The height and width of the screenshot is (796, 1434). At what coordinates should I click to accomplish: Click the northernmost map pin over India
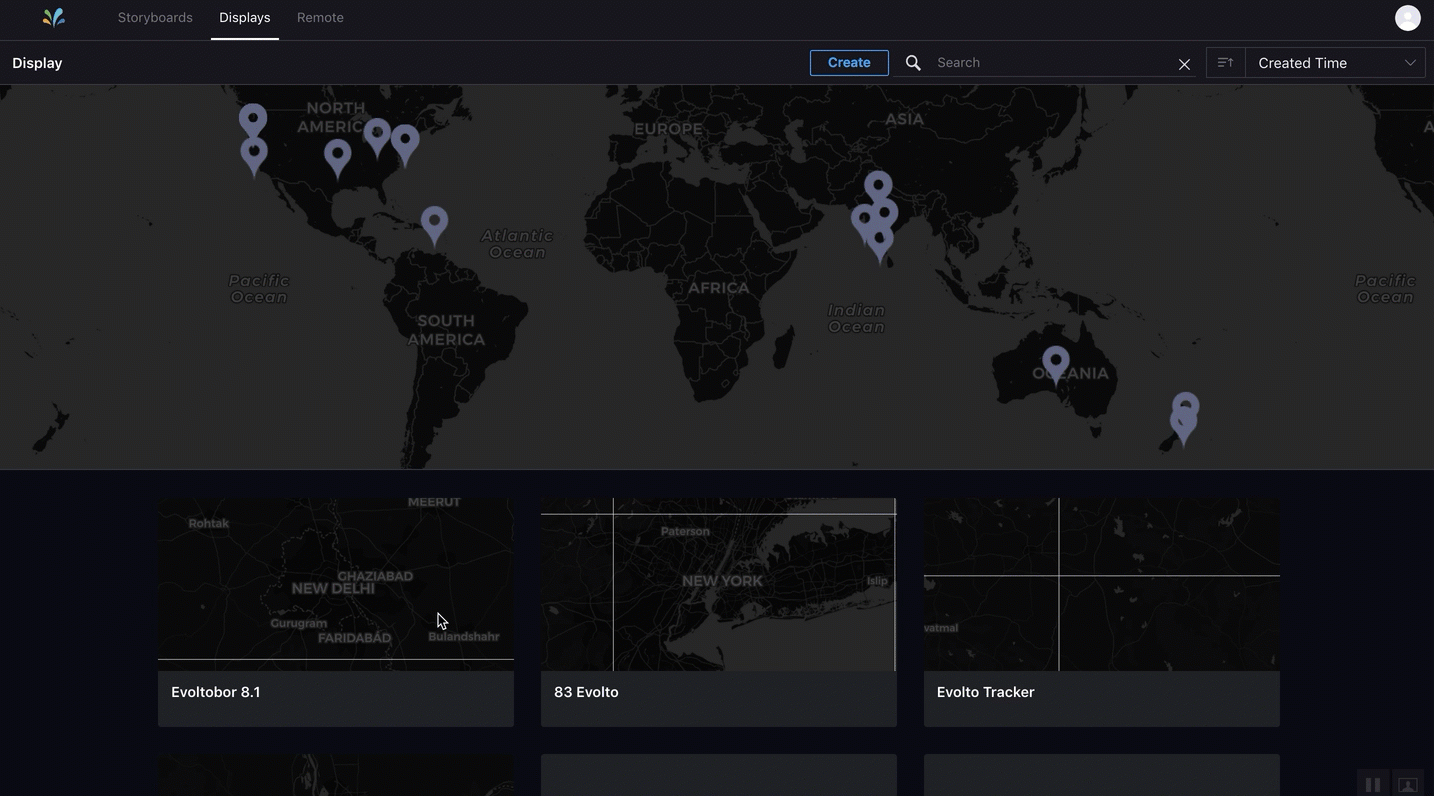(878, 185)
